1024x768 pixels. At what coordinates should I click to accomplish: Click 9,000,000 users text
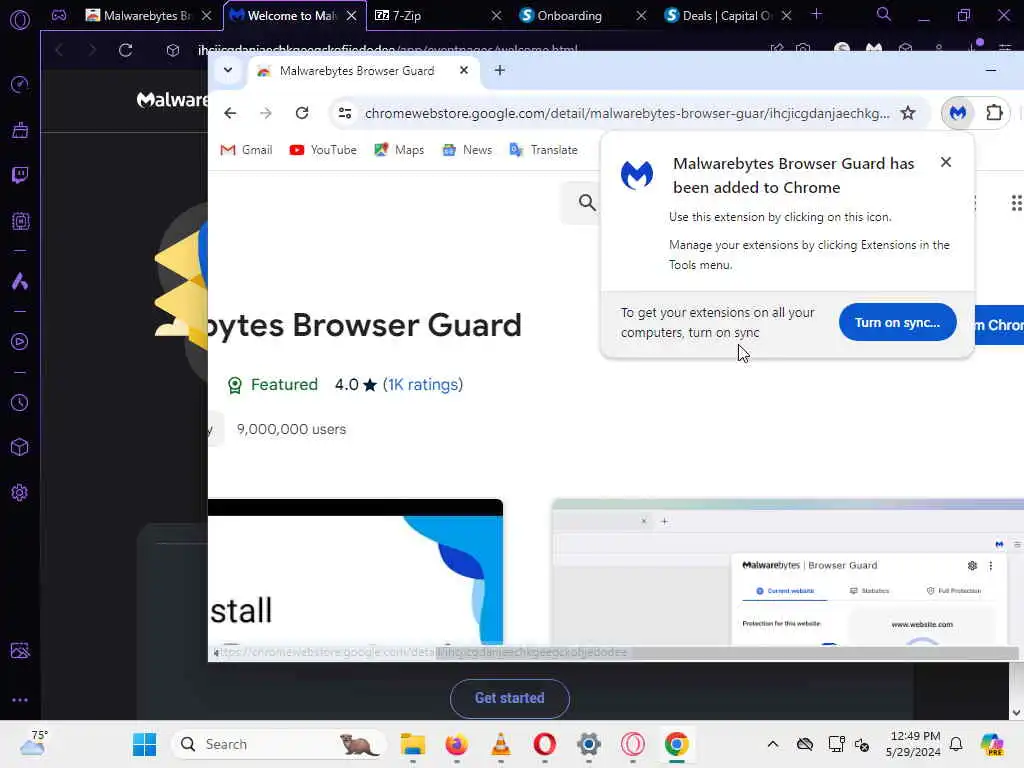point(291,429)
